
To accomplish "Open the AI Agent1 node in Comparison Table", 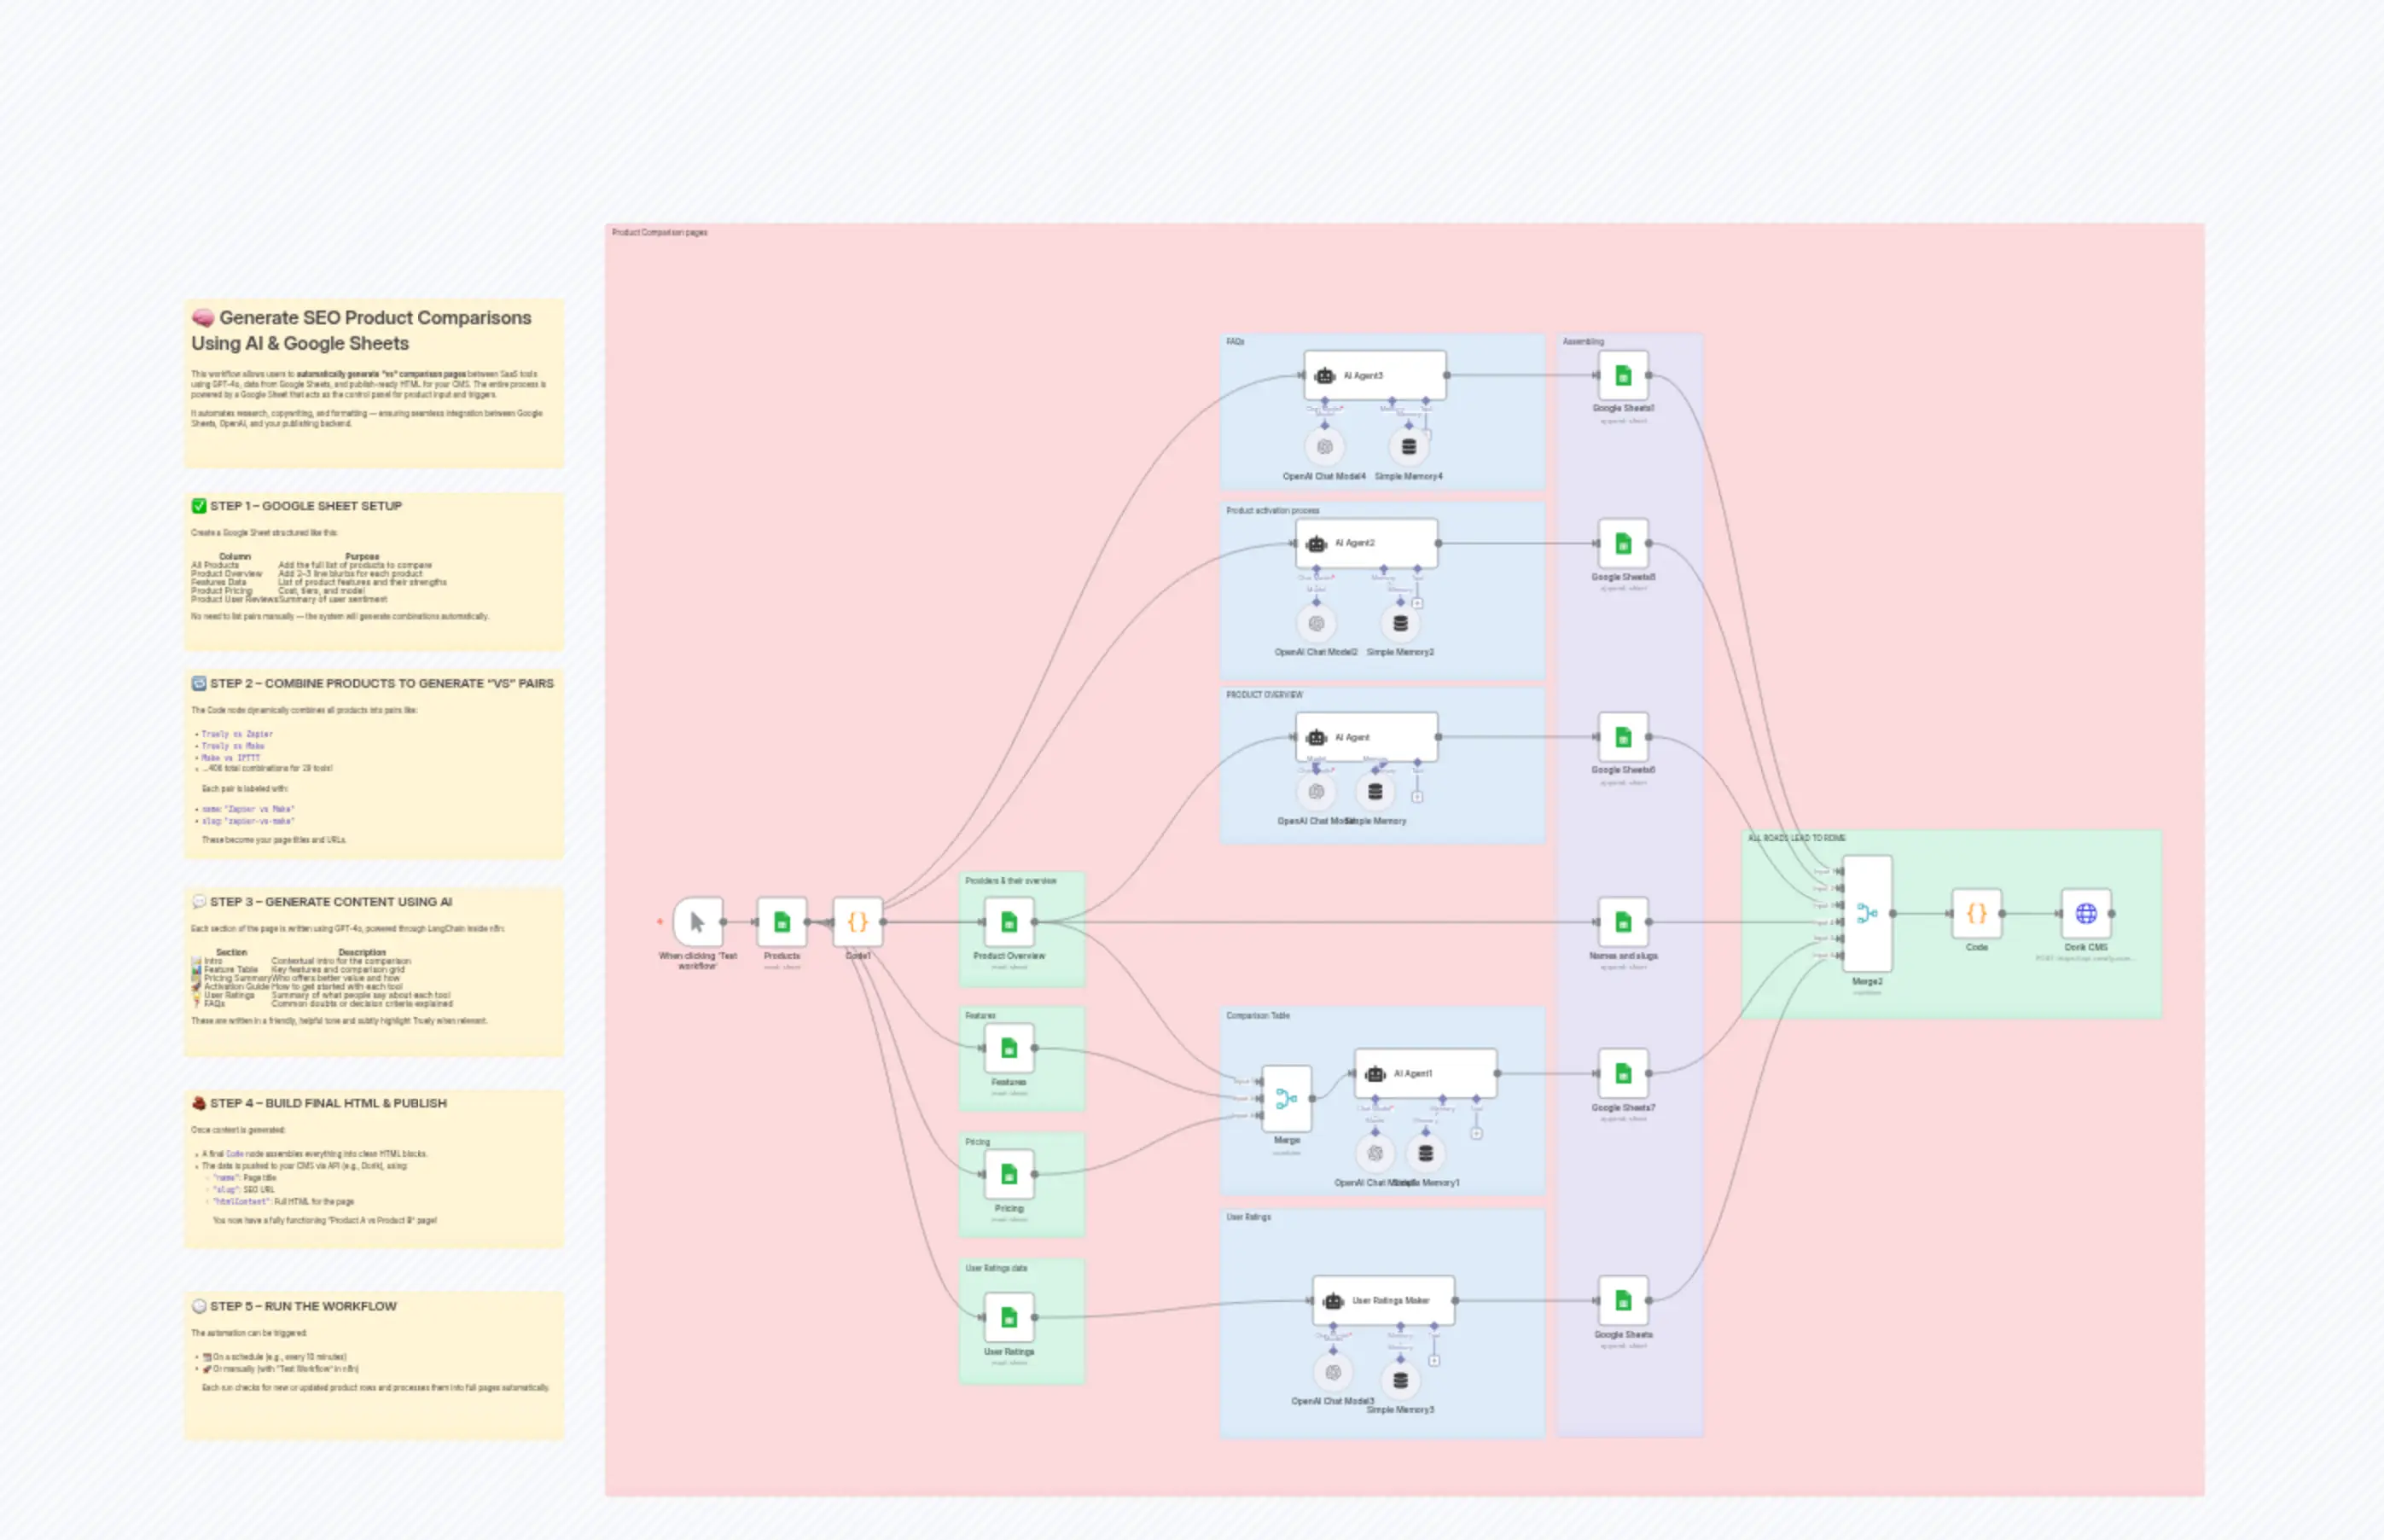I will (x=1424, y=1072).
